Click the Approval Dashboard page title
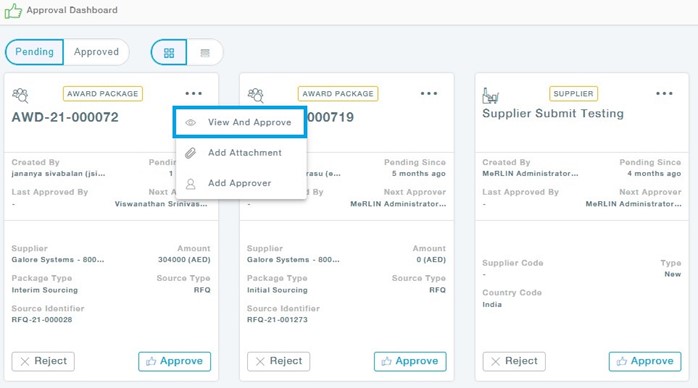This screenshot has height=388, width=698. pos(72,10)
